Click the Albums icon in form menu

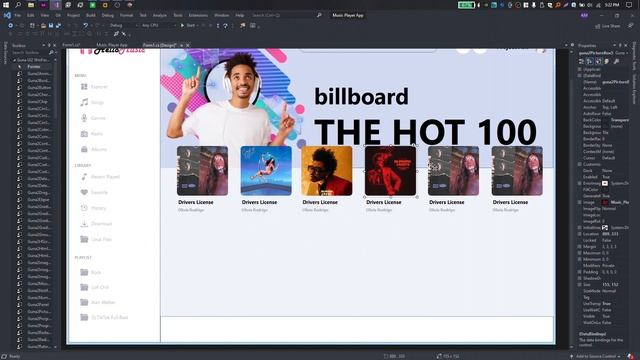click(84, 149)
